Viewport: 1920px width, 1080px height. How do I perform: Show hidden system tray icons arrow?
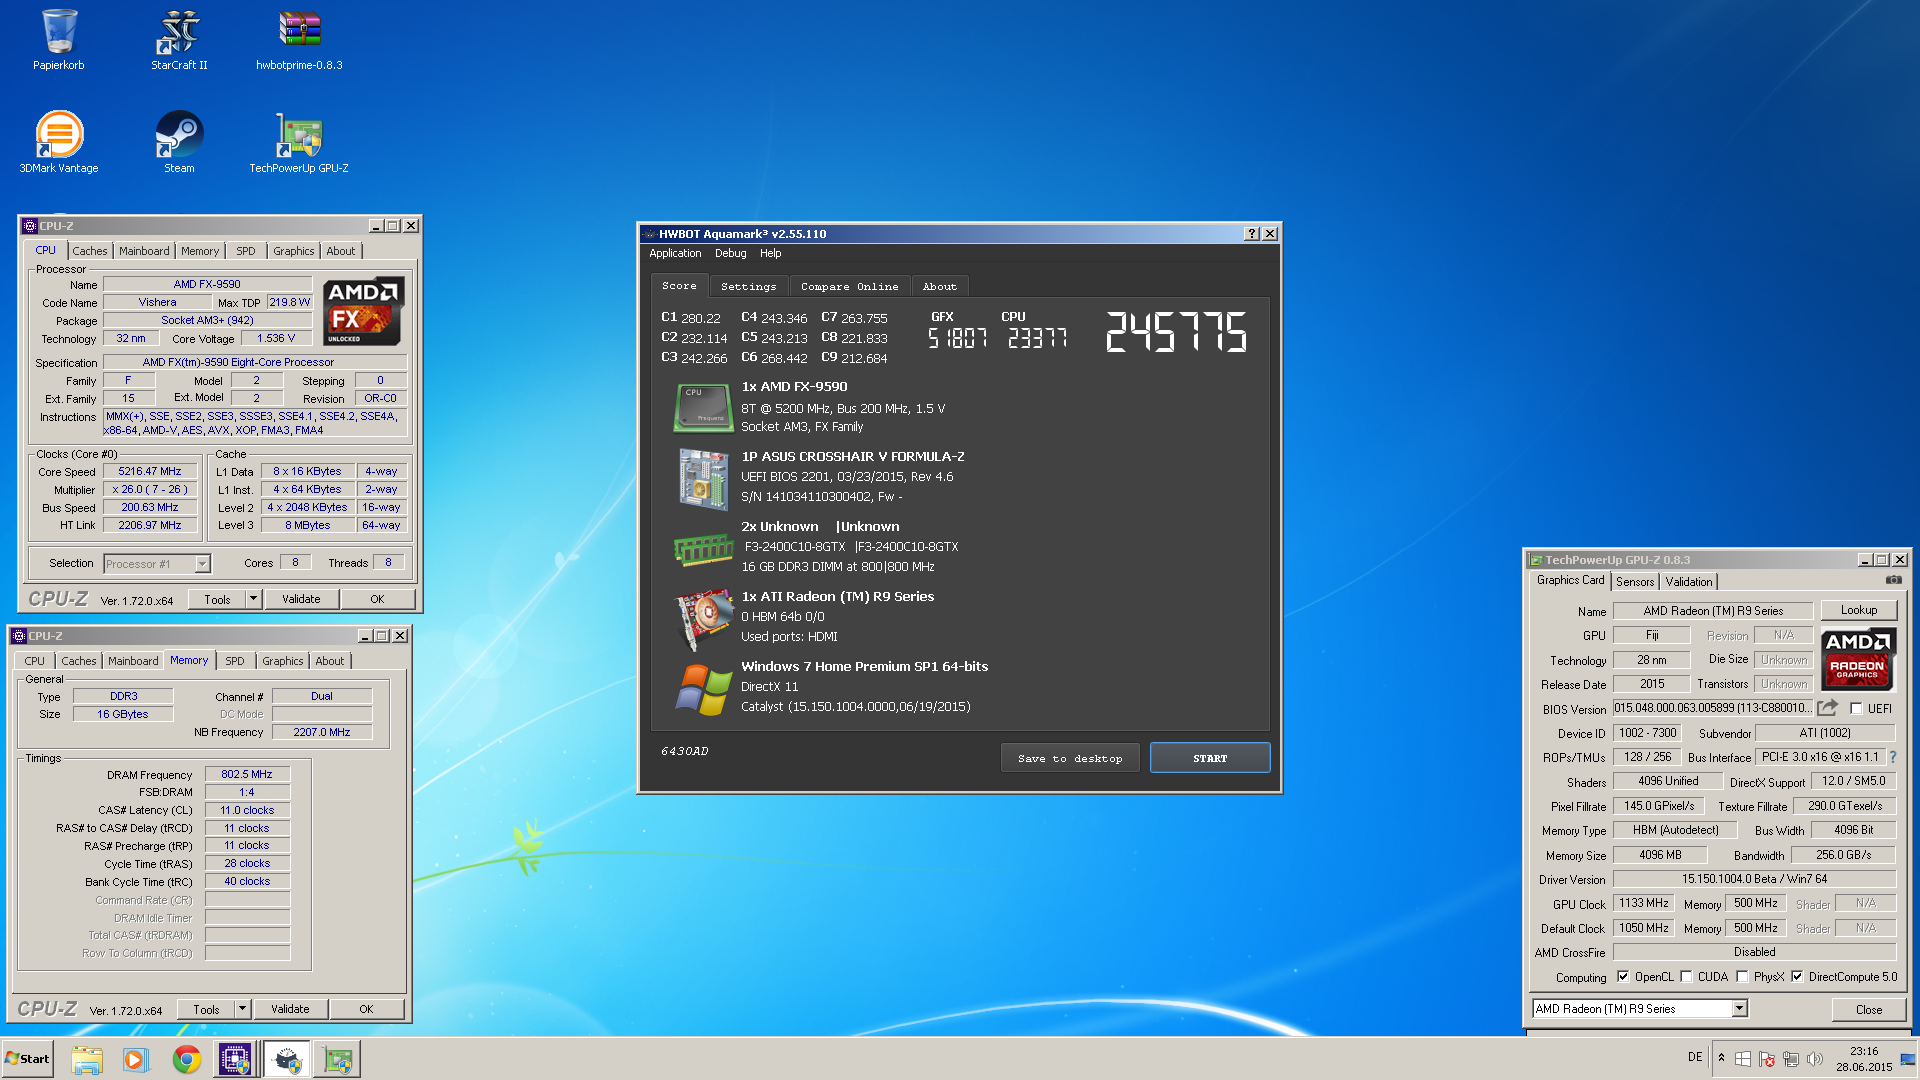point(1721,1058)
